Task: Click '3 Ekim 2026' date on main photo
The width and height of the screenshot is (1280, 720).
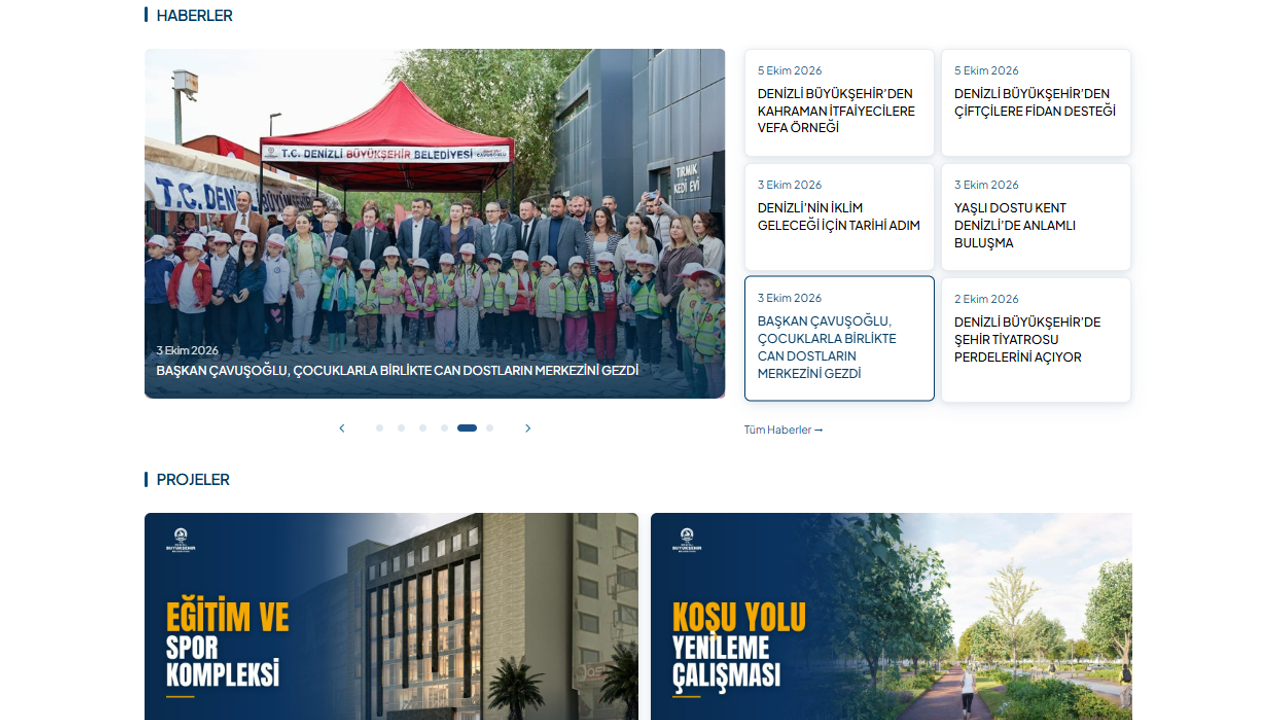Action: pyautogui.click(x=187, y=350)
